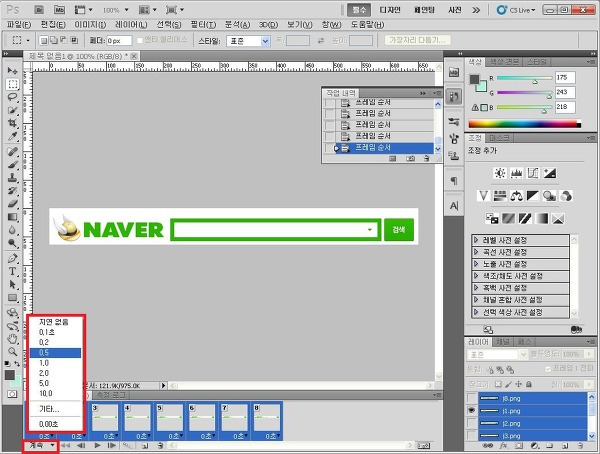Select the Brush tool
This screenshot has width=600, height=454.
click(12, 165)
